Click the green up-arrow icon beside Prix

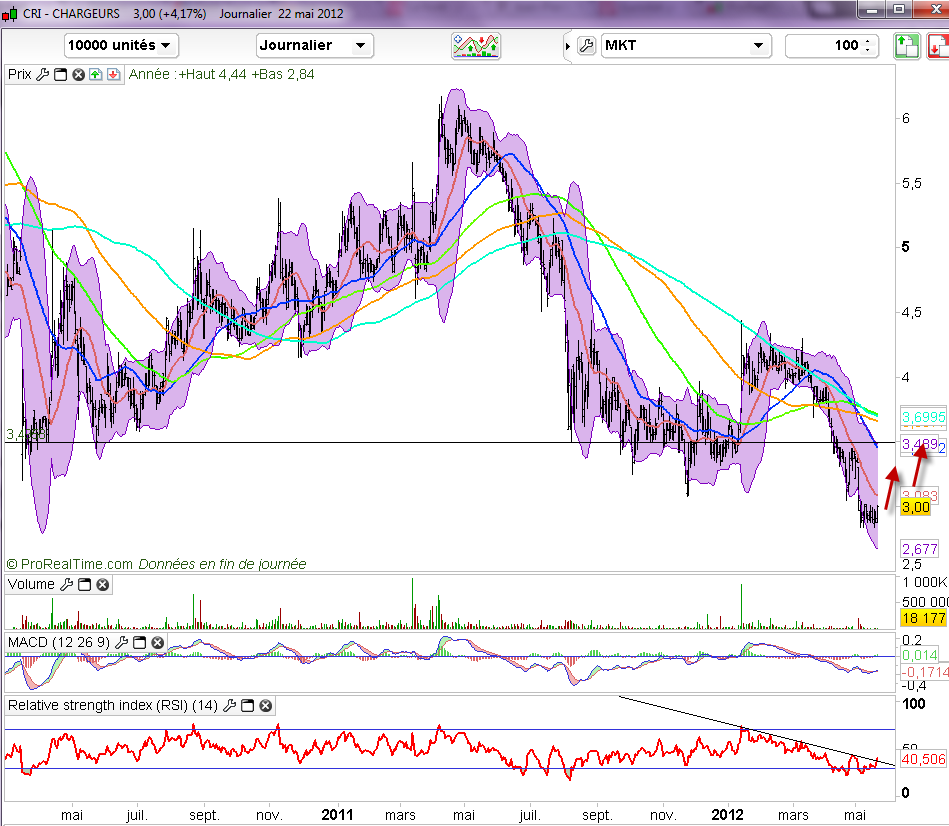96,74
